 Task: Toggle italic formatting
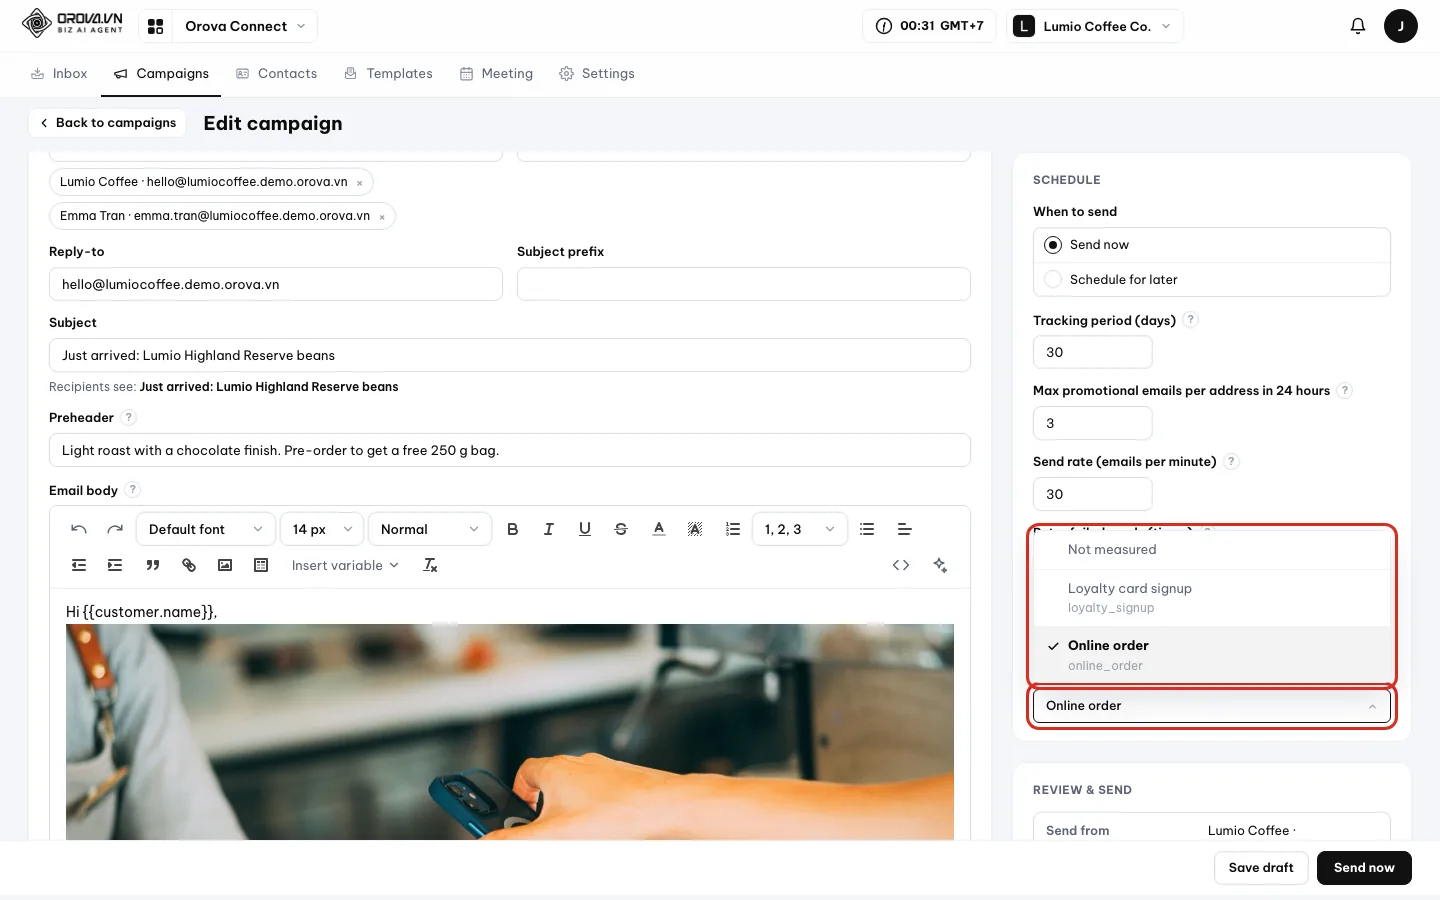point(549,529)
